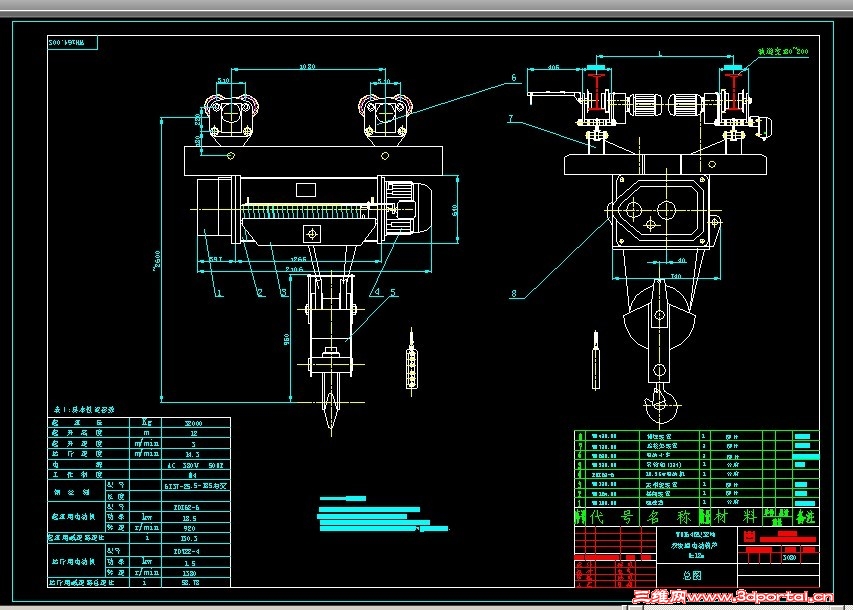Click the green annotation ending in 200
Image resolution: width=853 pixels, height=610 pixels.
coord(783,51)
